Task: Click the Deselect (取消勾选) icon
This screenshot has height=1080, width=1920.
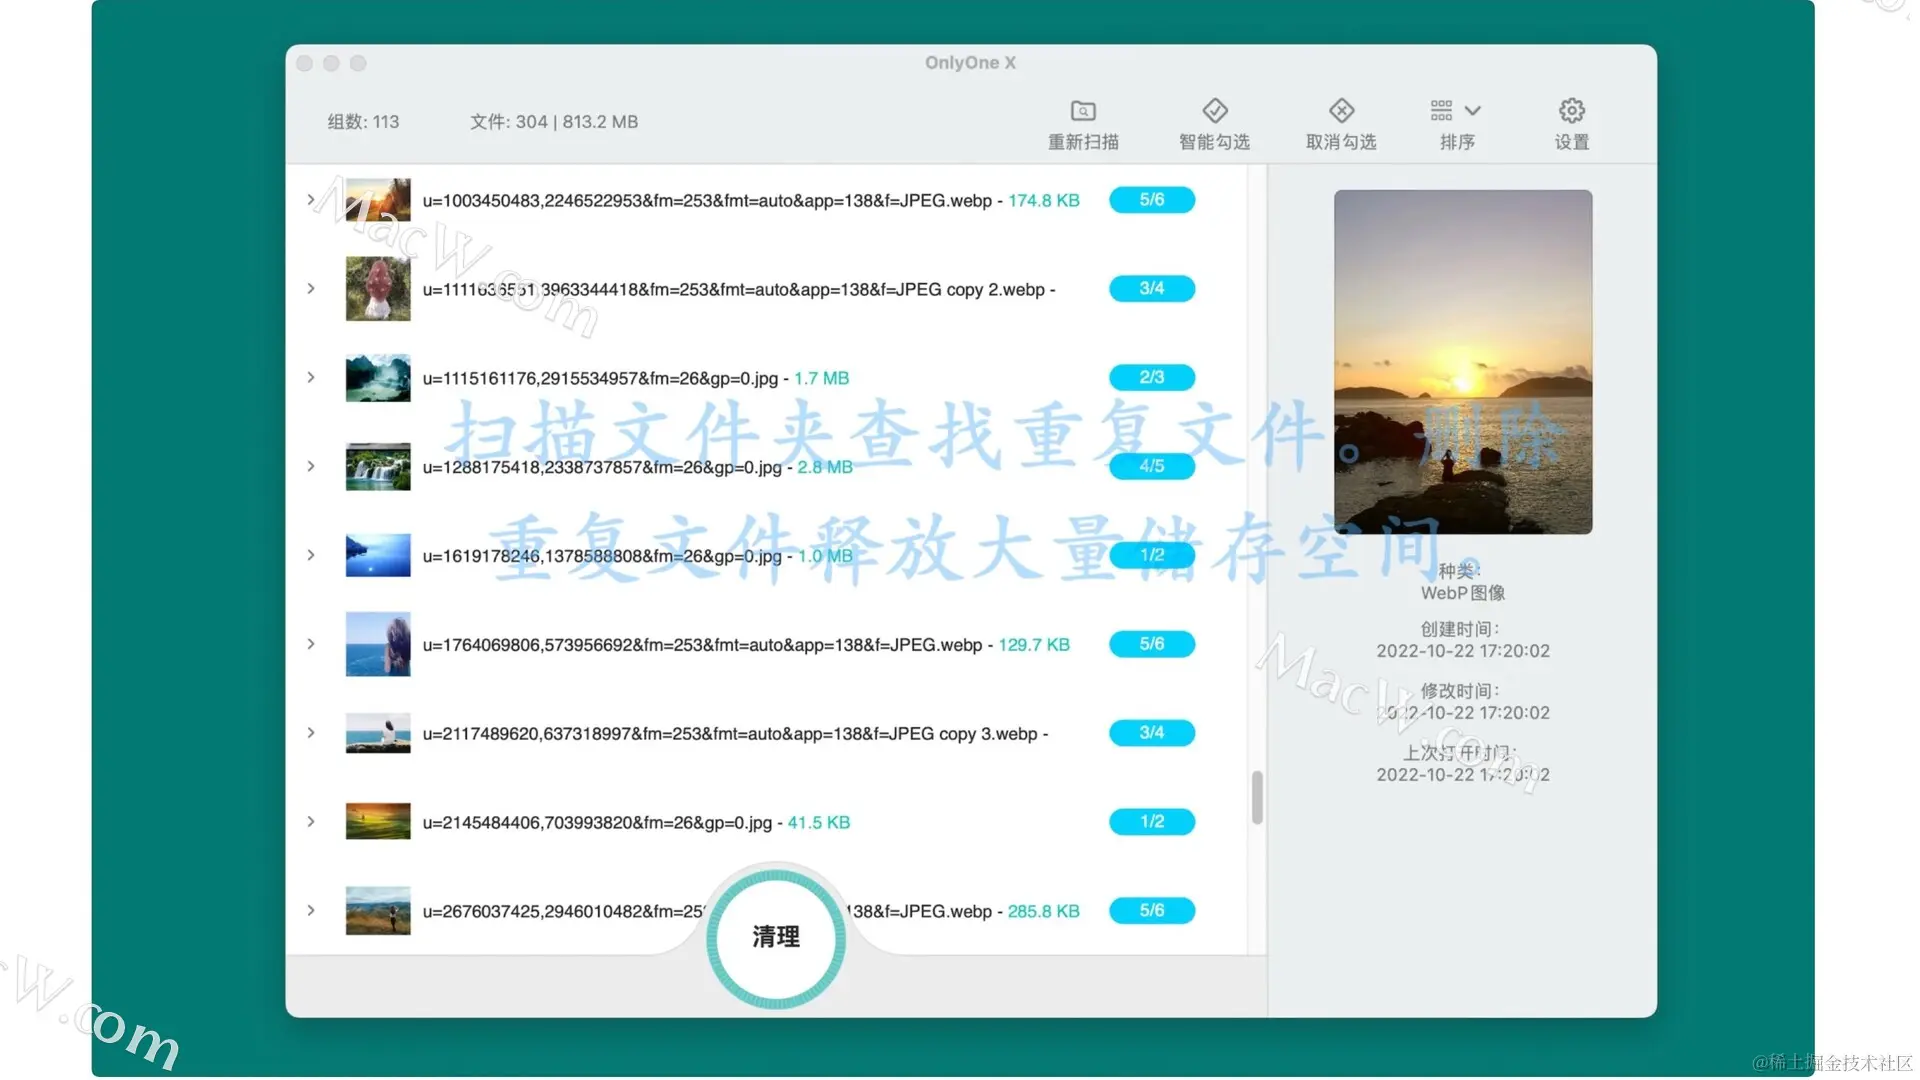Action: pos(1341,111)
